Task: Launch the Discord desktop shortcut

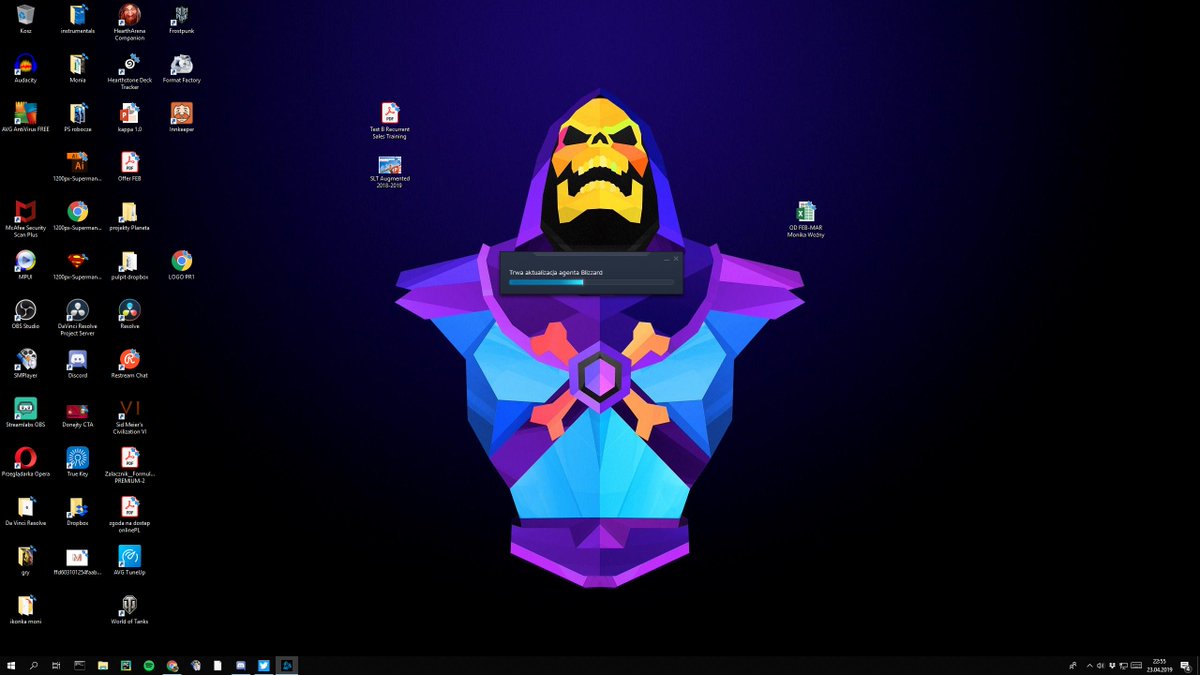Action: [x=77, y=362]
